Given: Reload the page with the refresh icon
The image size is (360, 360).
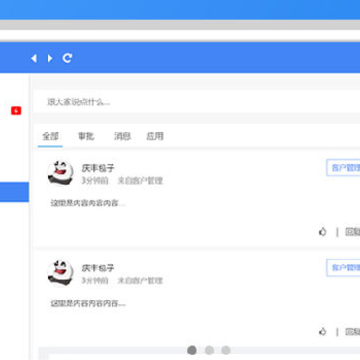Looking at the screenshot, I should point(67,58).
